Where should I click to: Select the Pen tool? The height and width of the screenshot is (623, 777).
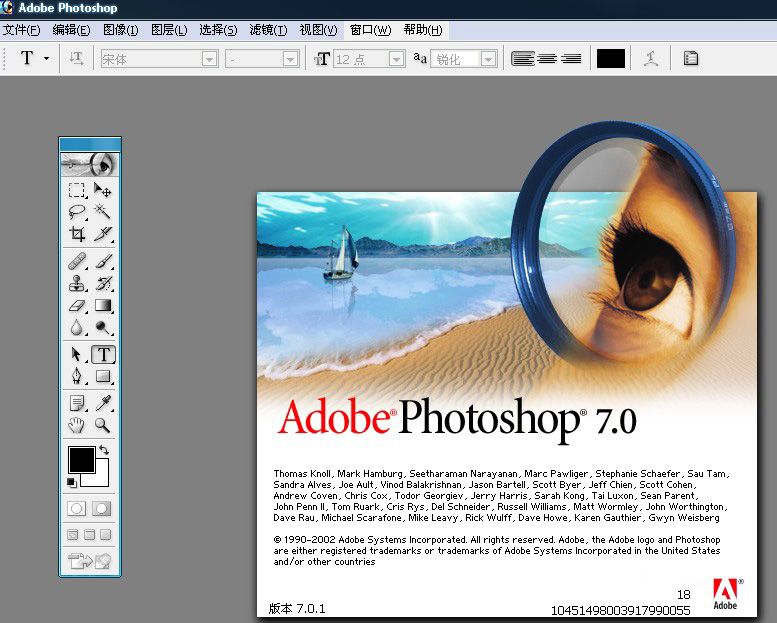(76, 376)
